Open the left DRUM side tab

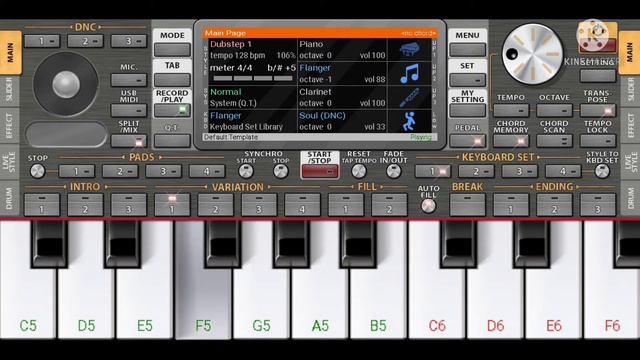(10, 198)
